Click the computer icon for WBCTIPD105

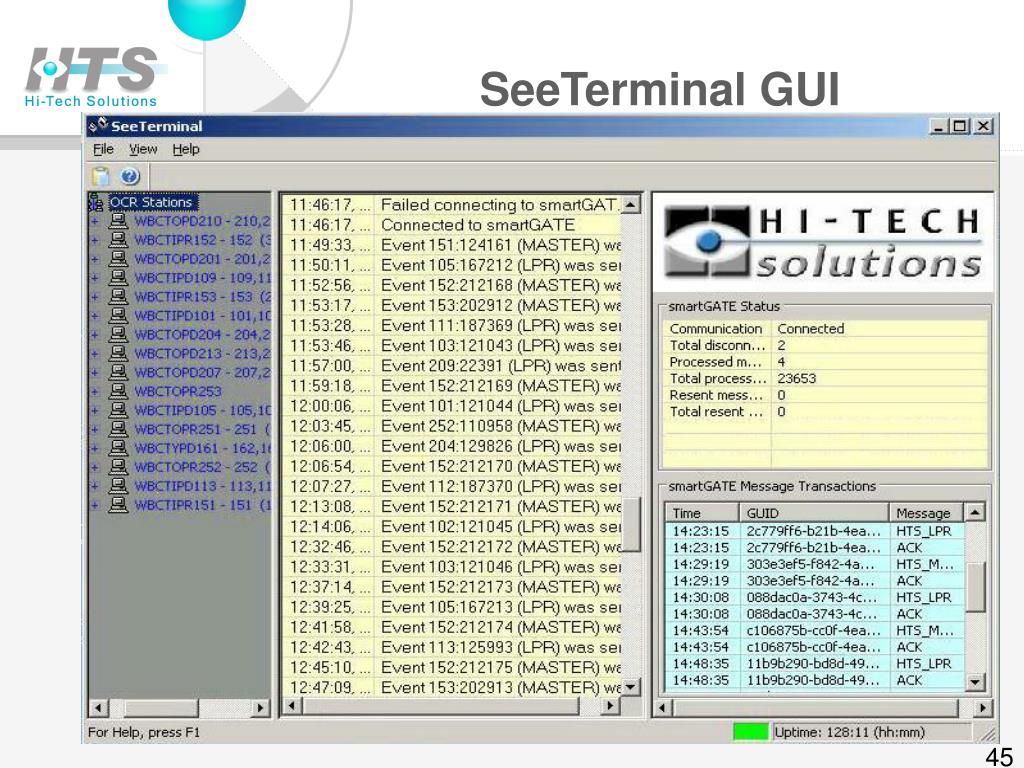[x=118, y=410]
